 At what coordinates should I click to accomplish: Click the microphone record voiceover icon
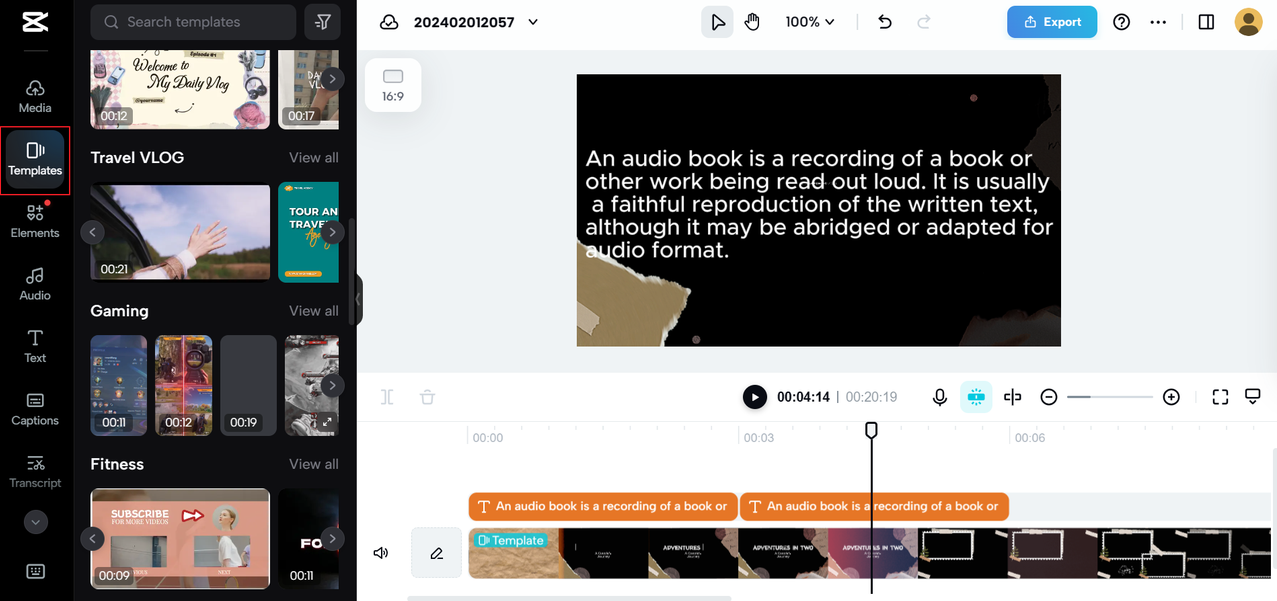(x=940, y=397)
